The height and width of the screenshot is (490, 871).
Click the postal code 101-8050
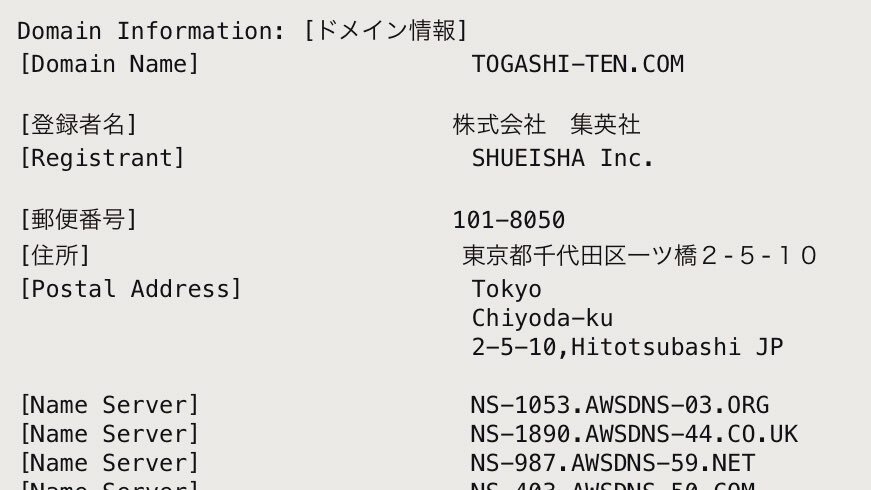pyautogui.click(x=509, y=220)
